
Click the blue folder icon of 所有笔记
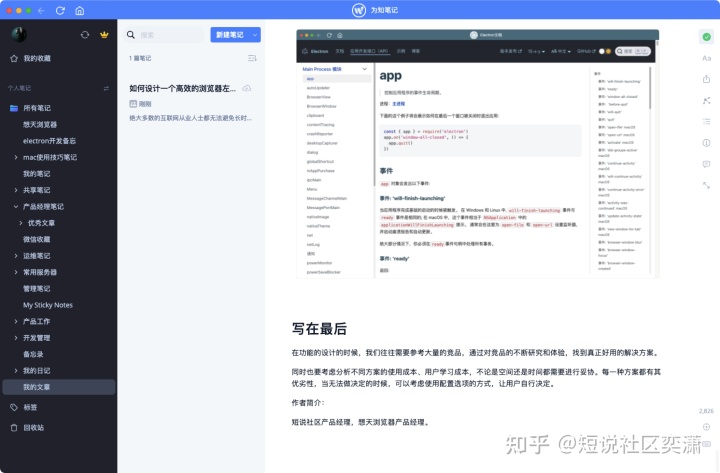click(14, 108)
